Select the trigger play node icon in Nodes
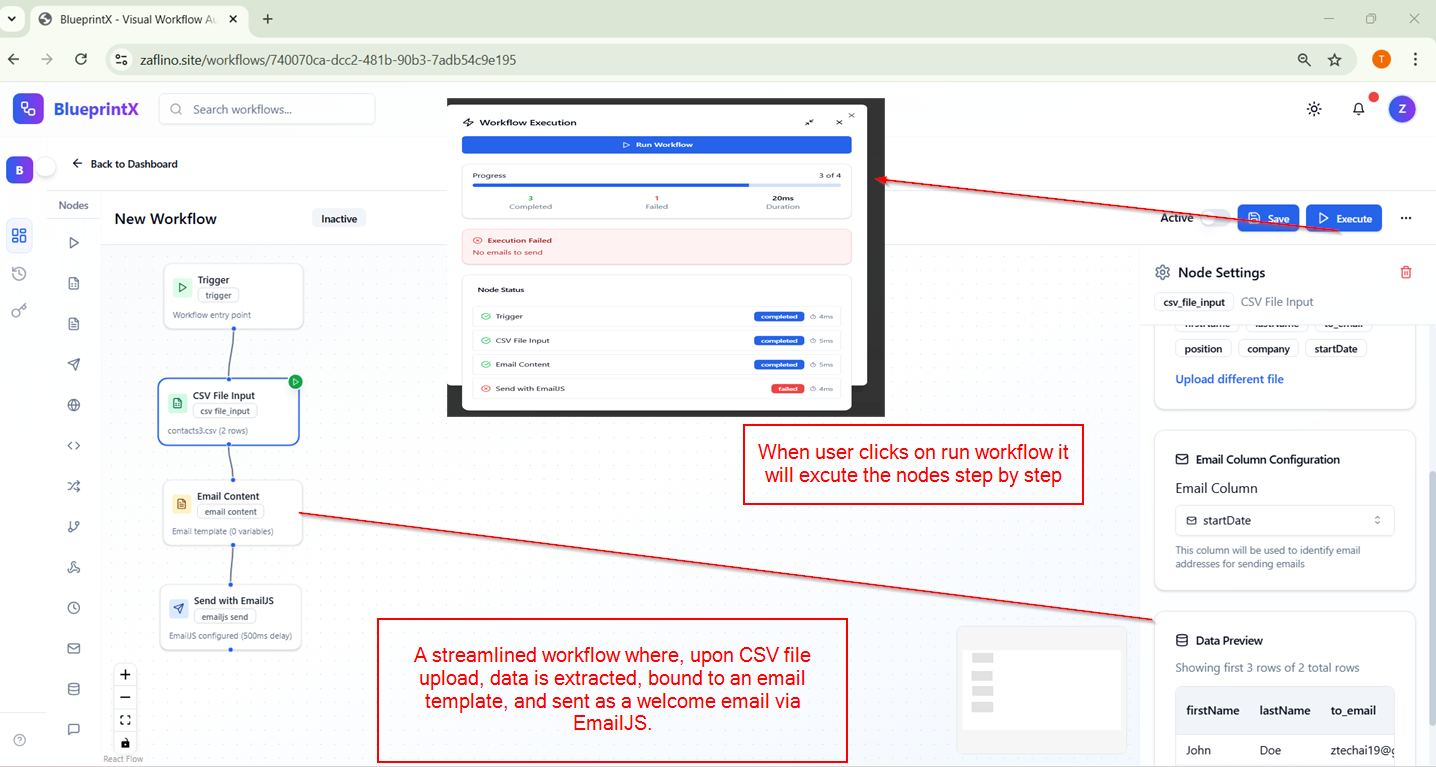 (74, 243)
